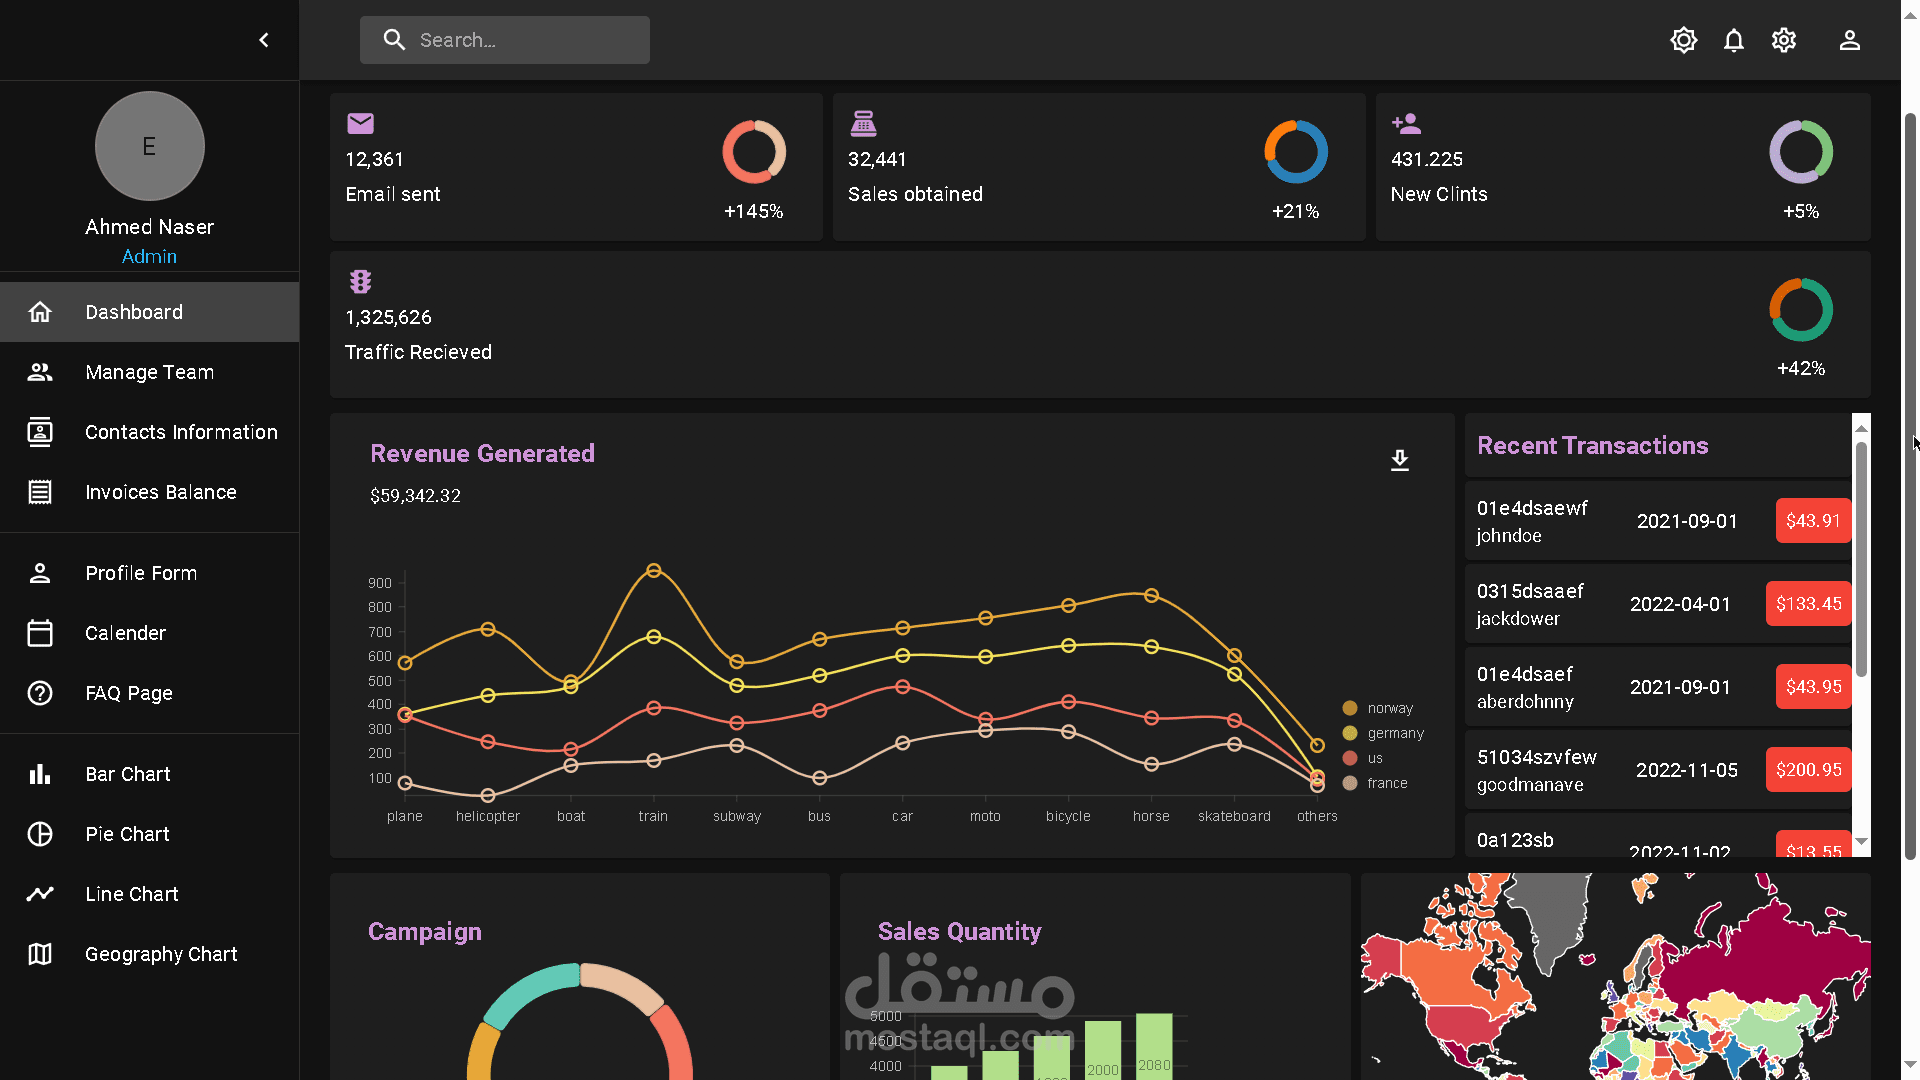1920x1080 pixels.
Task: Click the Manage Team people icon
Action: coord(40,372)
